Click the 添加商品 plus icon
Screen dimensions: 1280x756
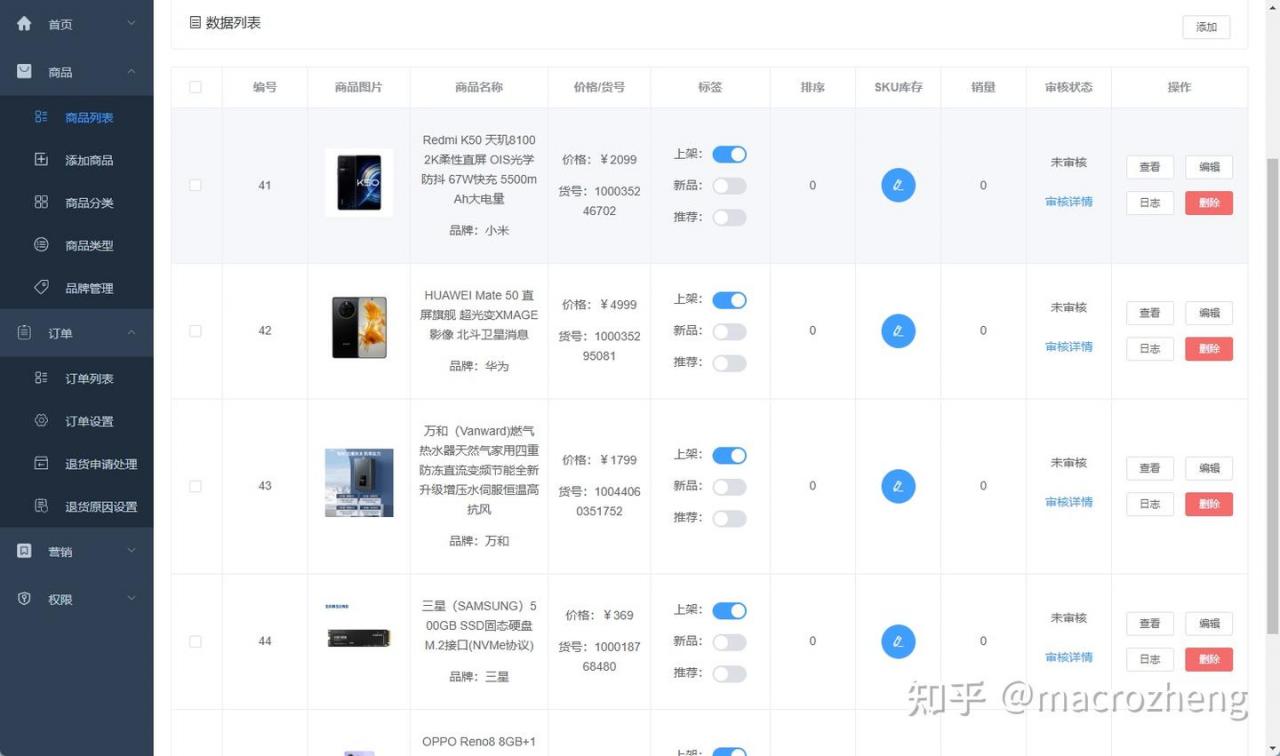pos(41,159)
